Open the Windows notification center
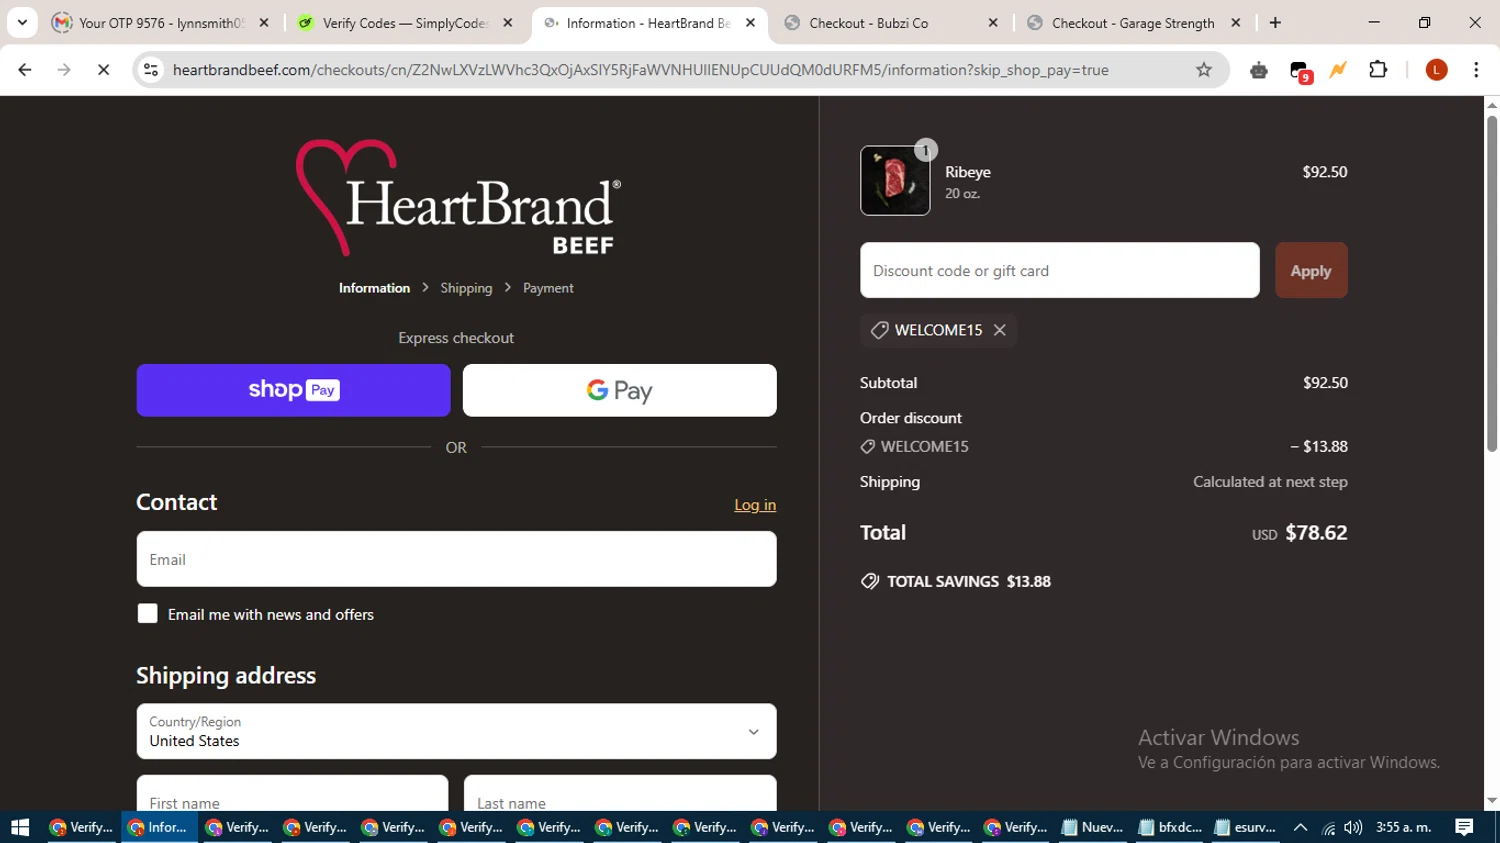 tap(1465, 827)
